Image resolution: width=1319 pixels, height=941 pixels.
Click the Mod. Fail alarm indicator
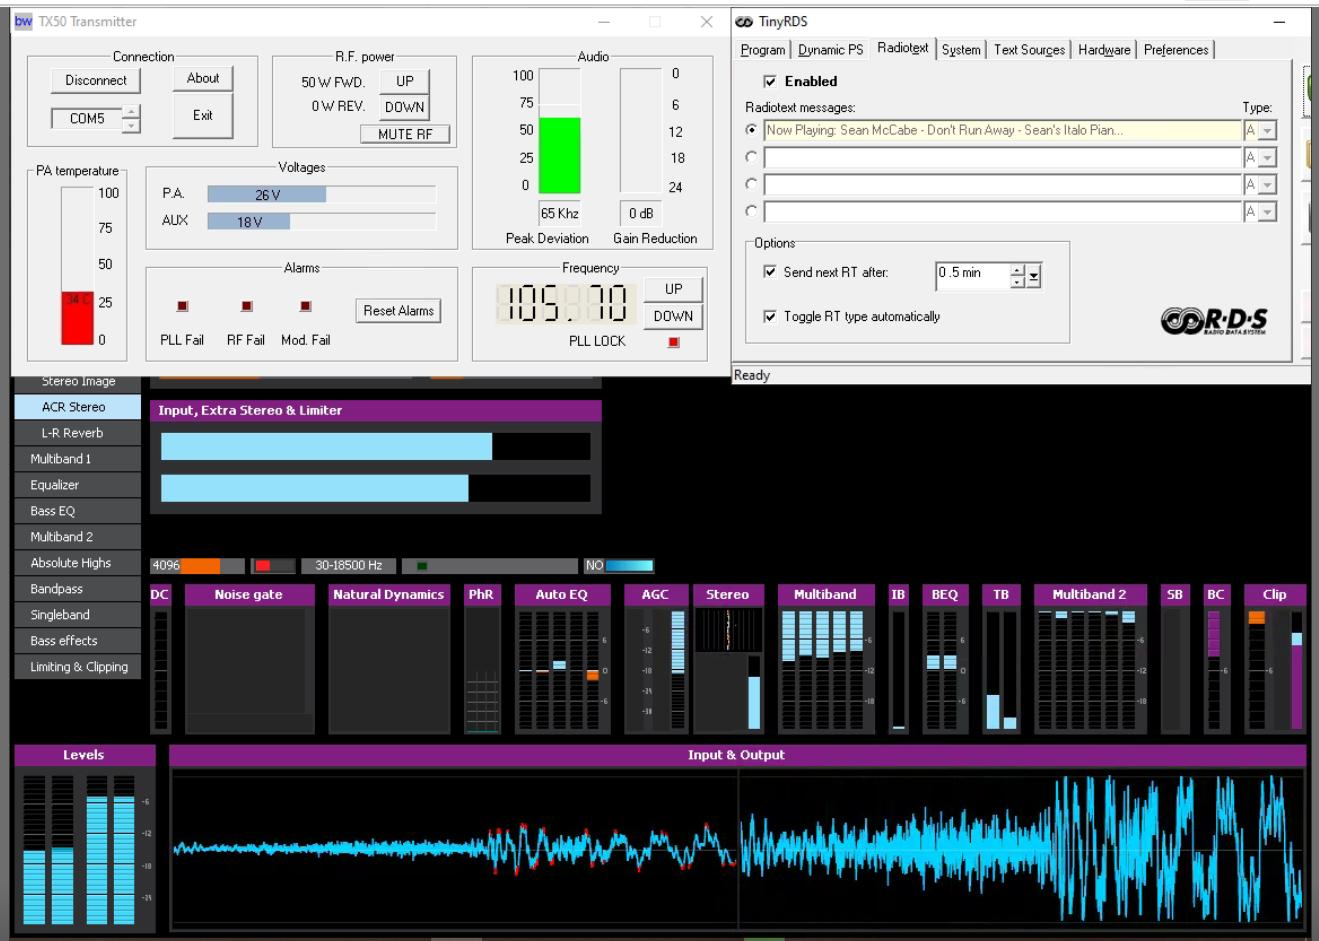pyautogui.click(x=305, y=306)
